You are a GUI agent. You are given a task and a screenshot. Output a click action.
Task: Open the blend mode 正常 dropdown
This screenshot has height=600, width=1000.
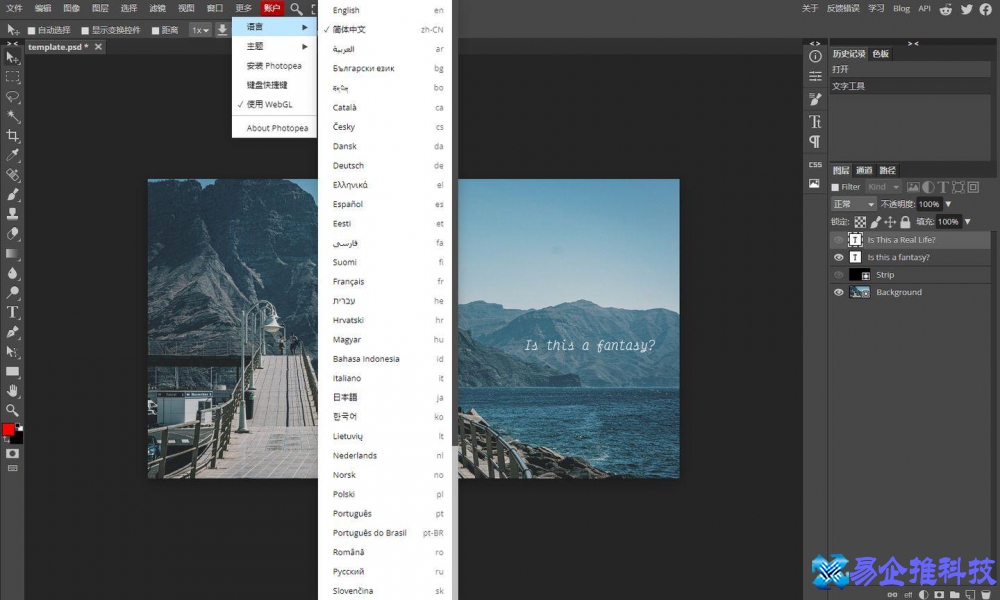[x=854, y=204]
